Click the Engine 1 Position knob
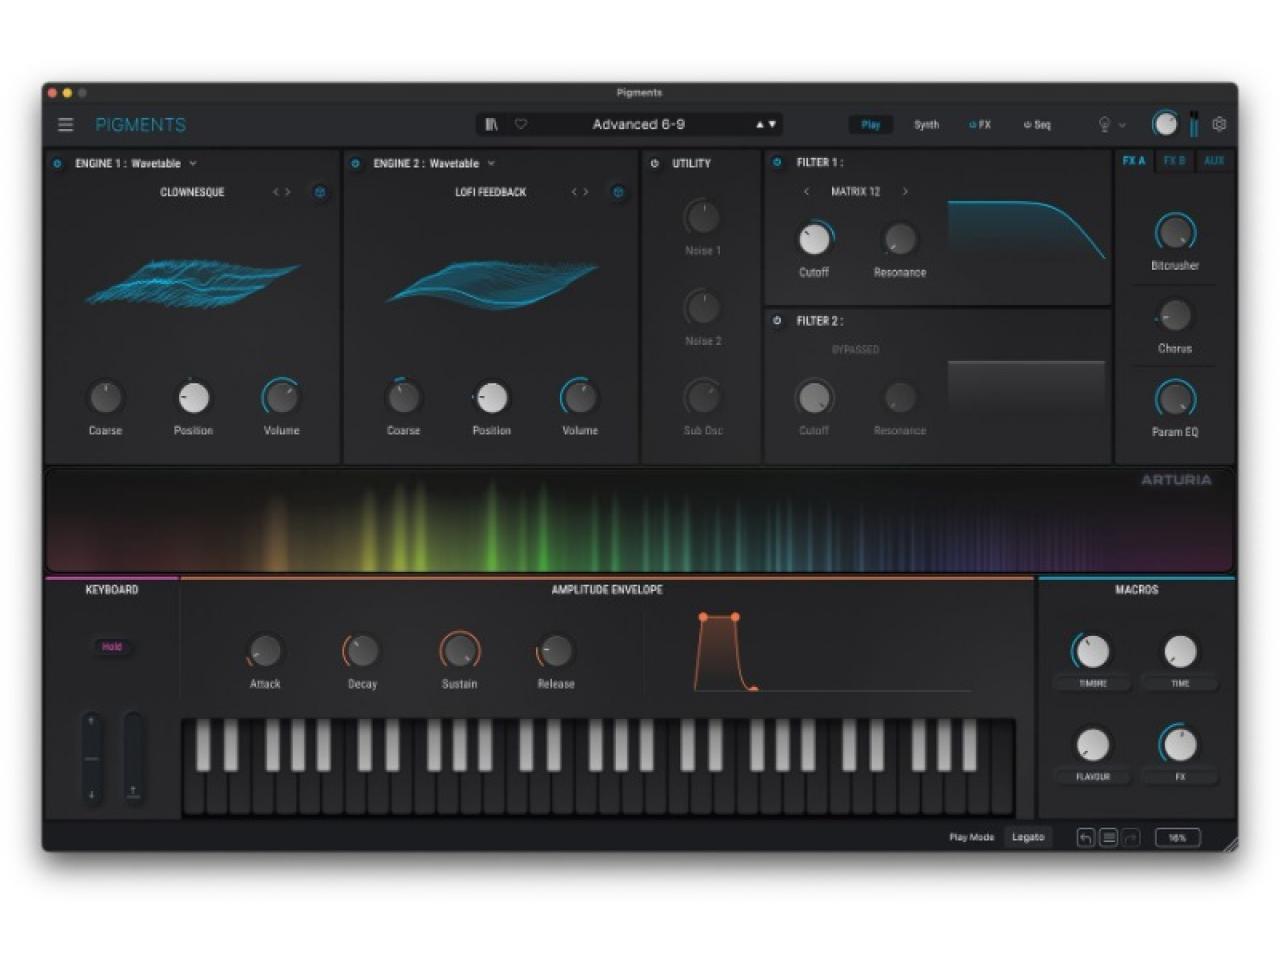Screen dimensions: 1280x960 click(193, 397)
